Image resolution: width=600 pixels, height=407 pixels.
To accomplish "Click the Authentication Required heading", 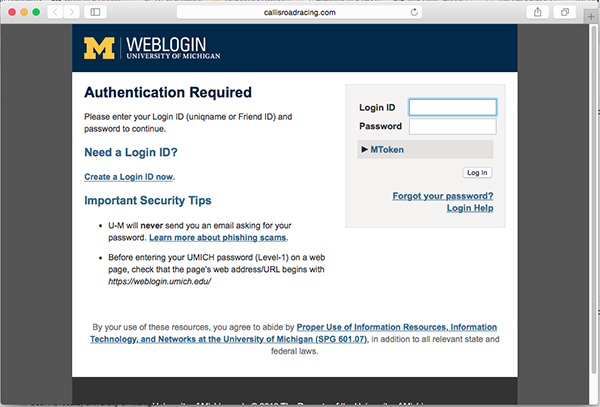I will (x=168, y=92).
